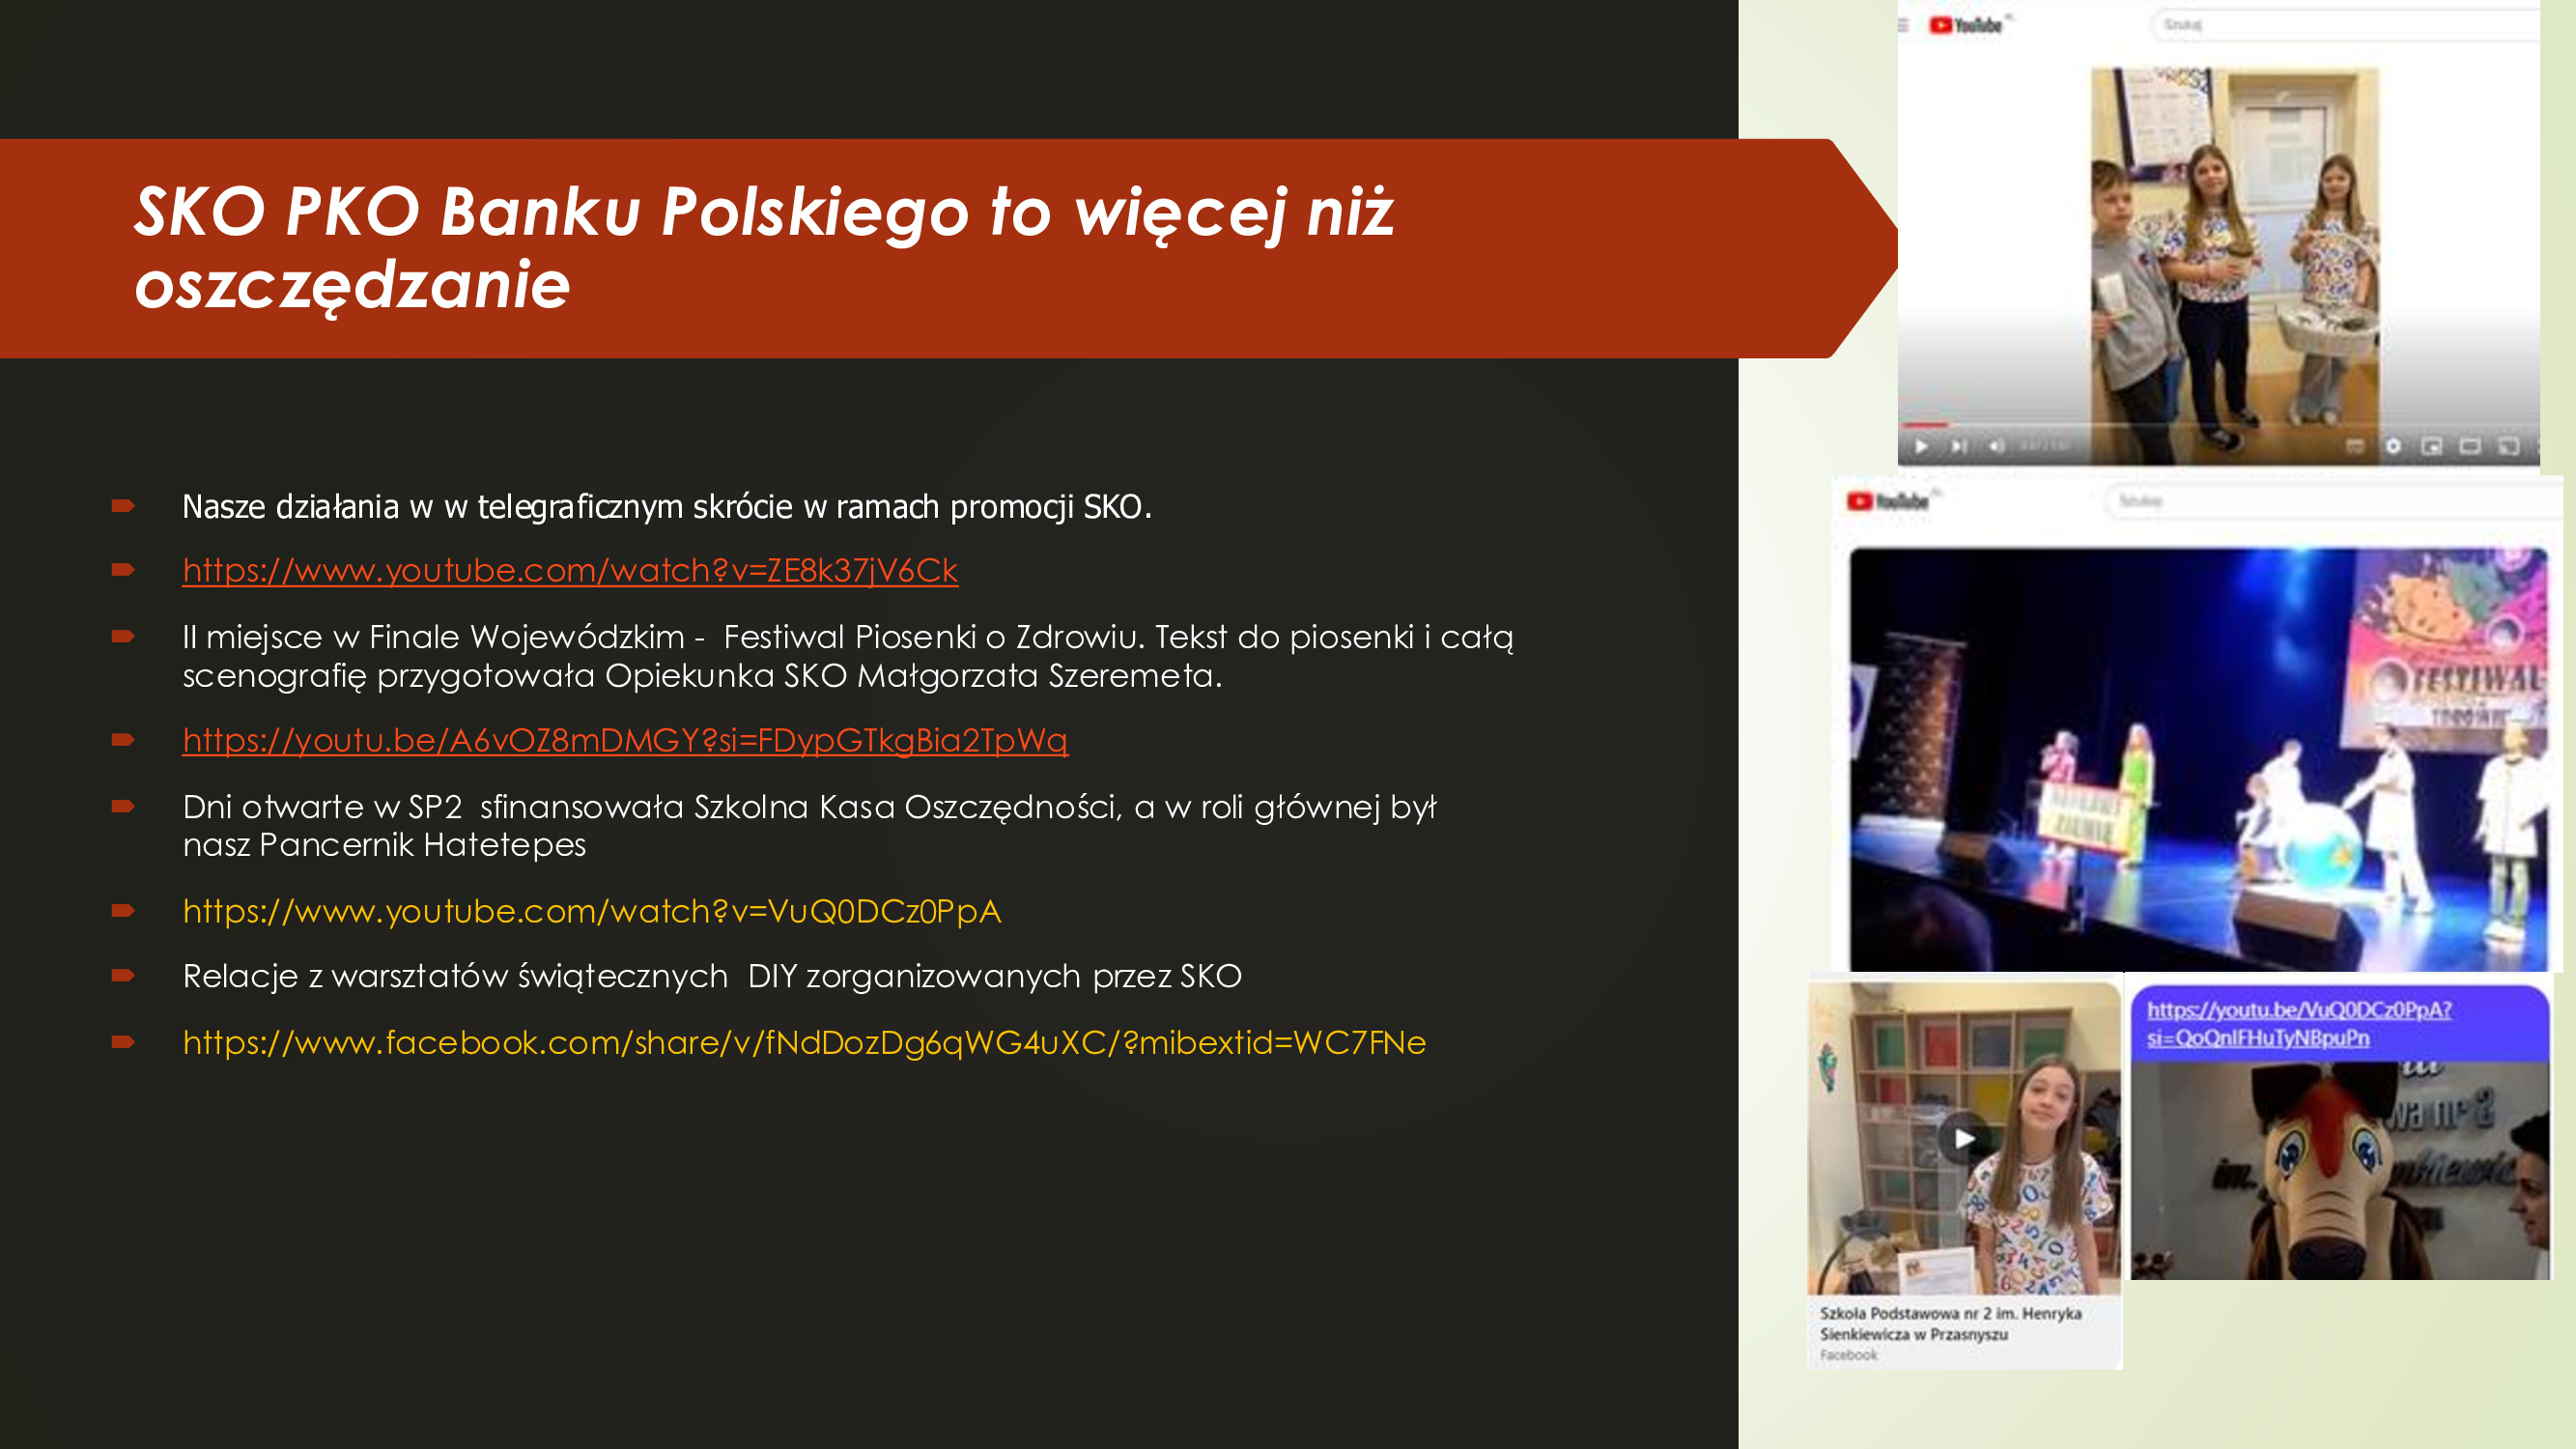This screenshot has width=2576, height=1449.
Task: Click the festival stage video image
Action: (2198, 759)
